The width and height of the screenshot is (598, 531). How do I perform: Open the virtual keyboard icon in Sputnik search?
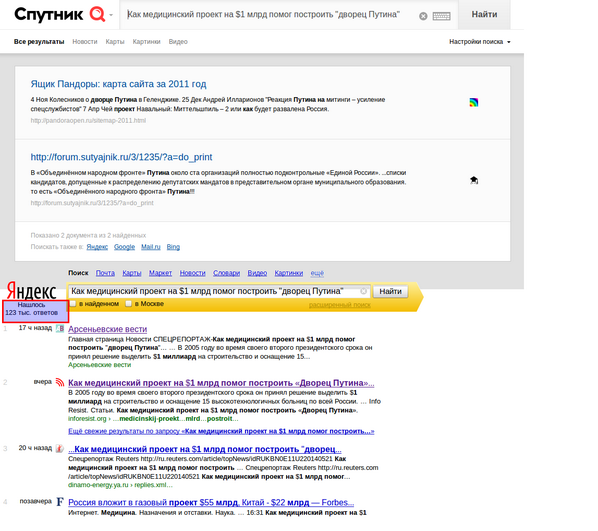(441, 16)
